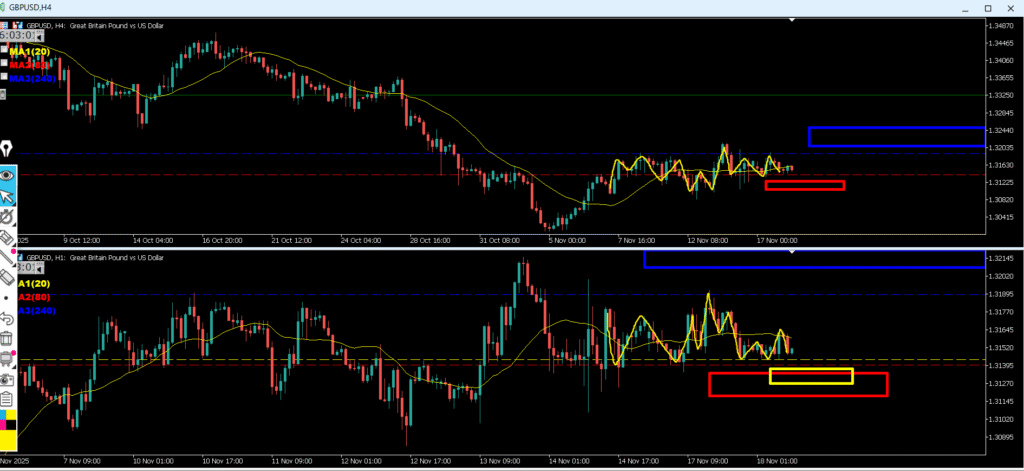Toggle the MA1(20) checkbox
Viewport: 1024px width, 471px height.
tap(4, 50)
